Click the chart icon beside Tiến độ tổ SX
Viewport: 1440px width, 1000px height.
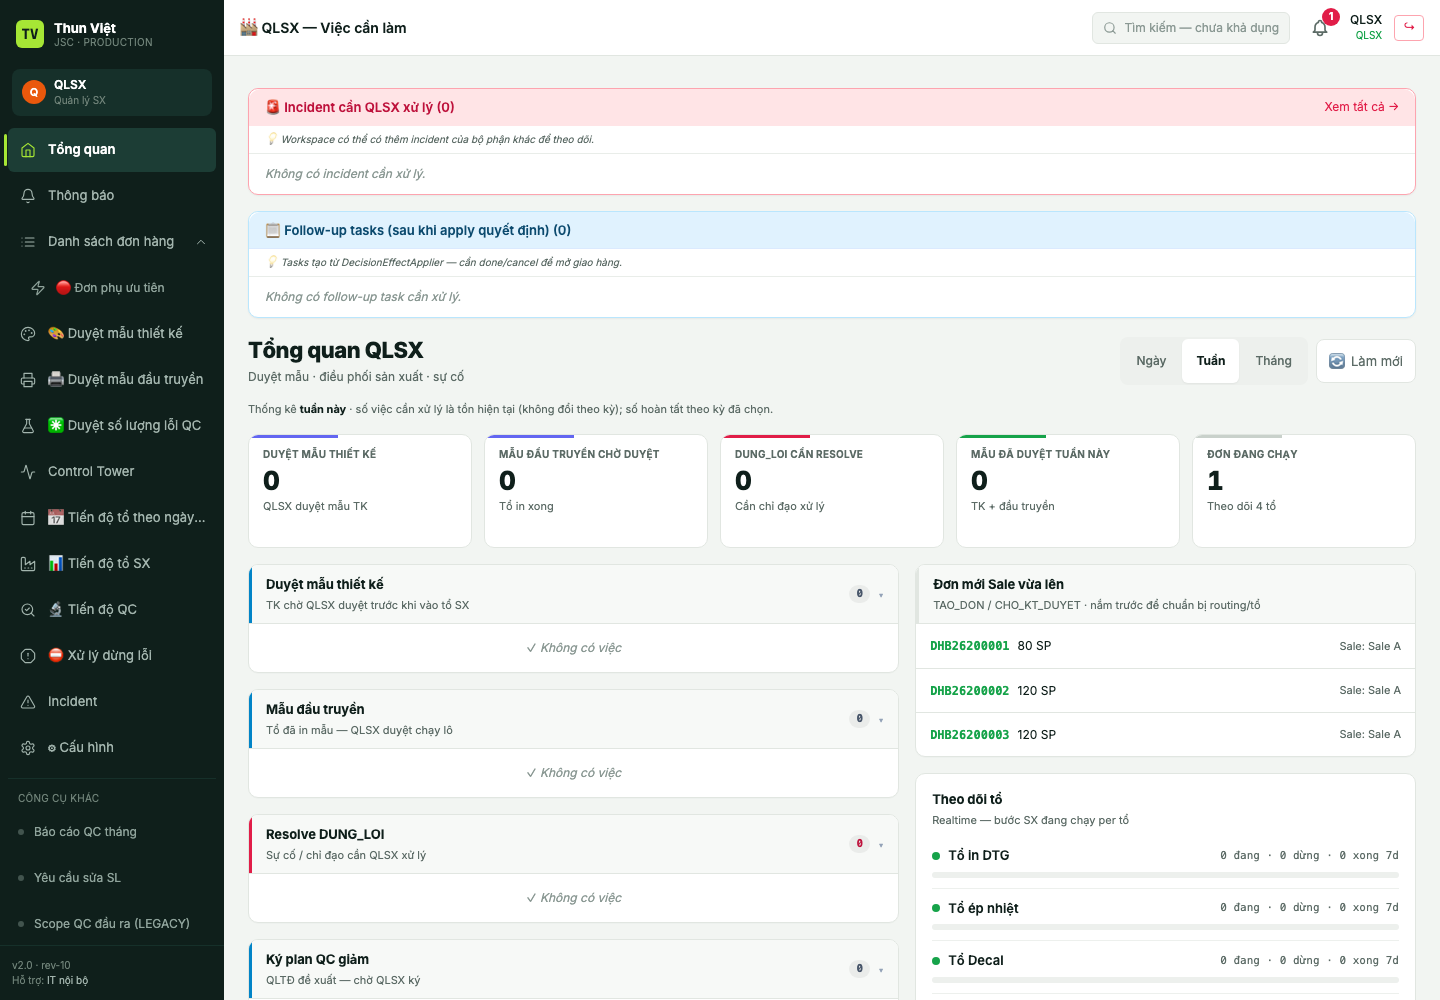pyautogui.click(x=28, y=564)
